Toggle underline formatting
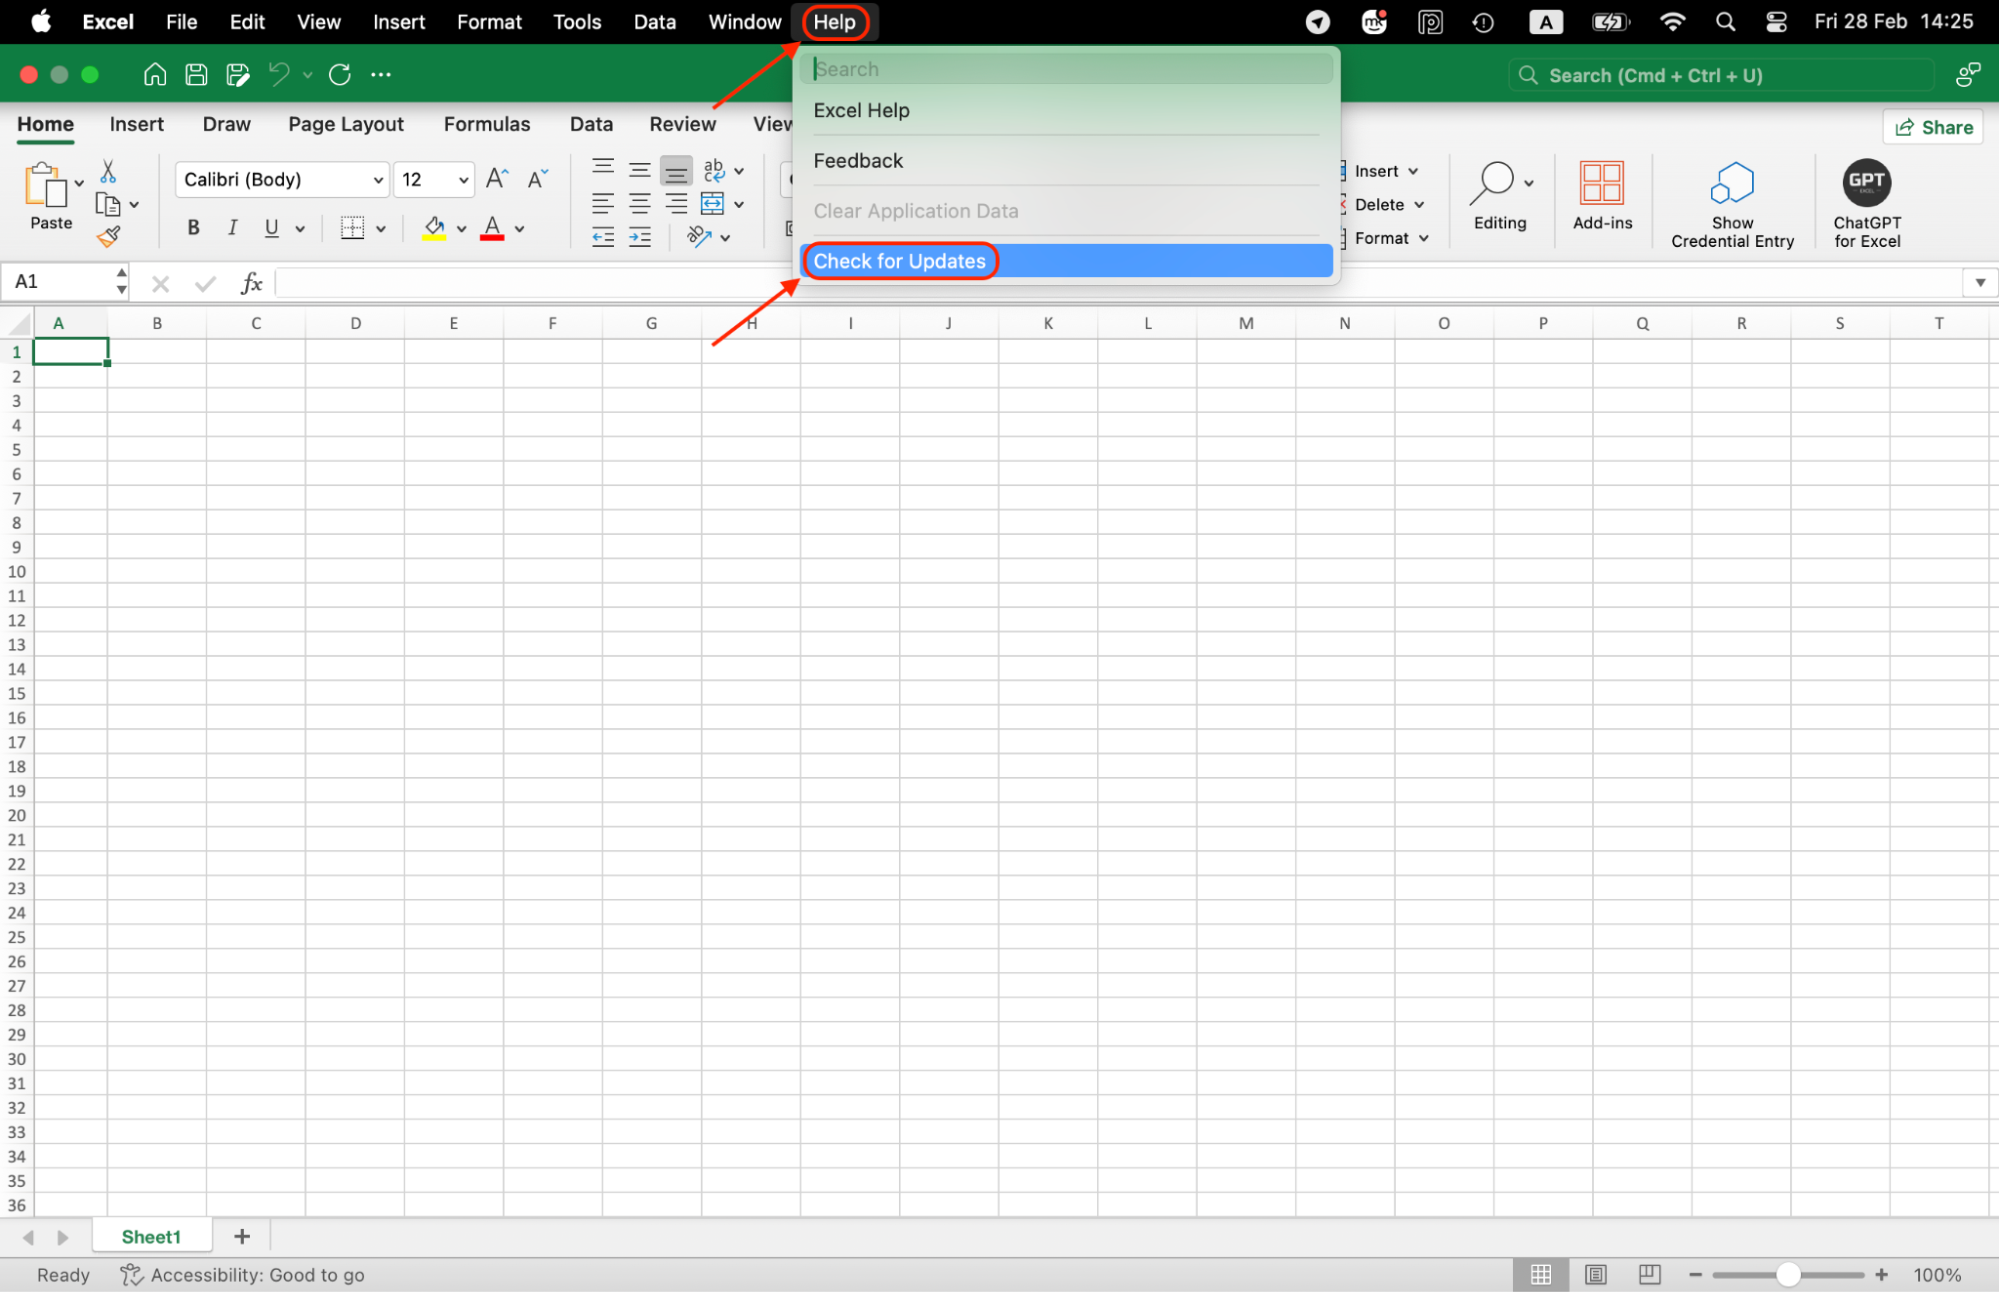1999x1293 pixels. (x=270, y=227)
